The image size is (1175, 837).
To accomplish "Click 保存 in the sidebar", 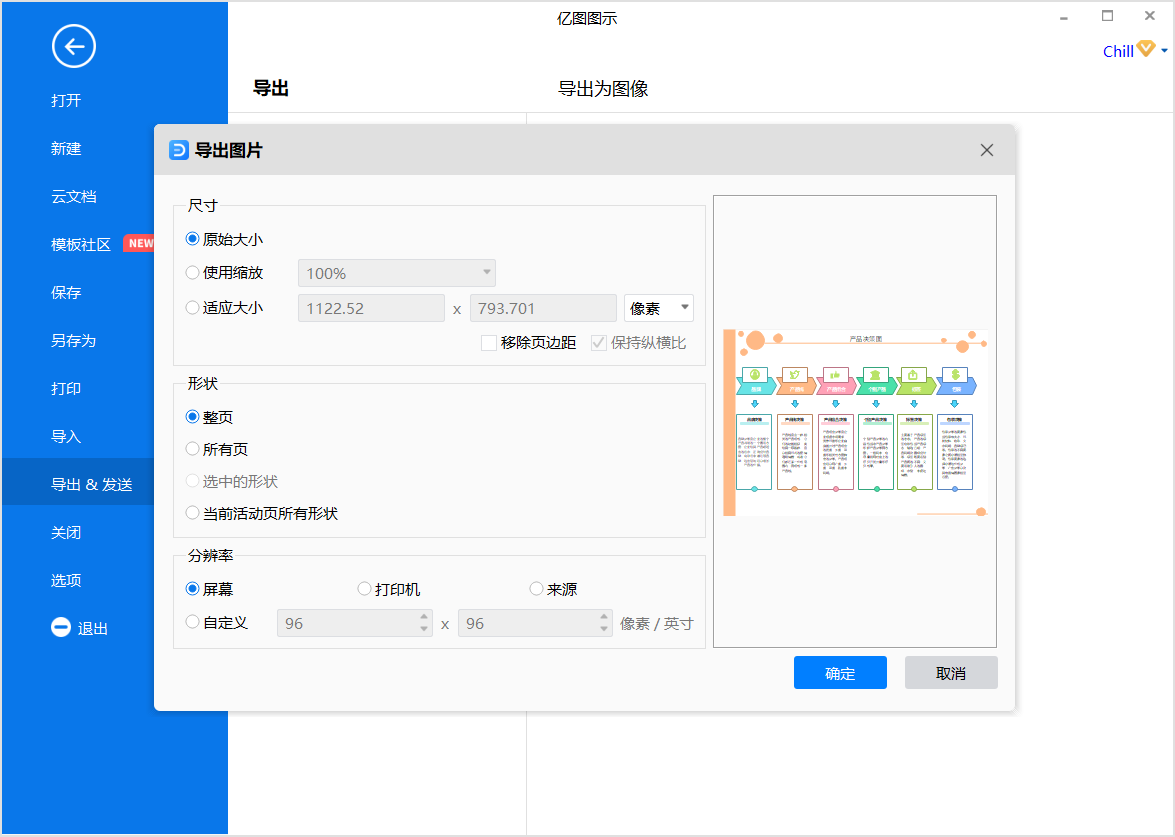I will tap(66, 292).
